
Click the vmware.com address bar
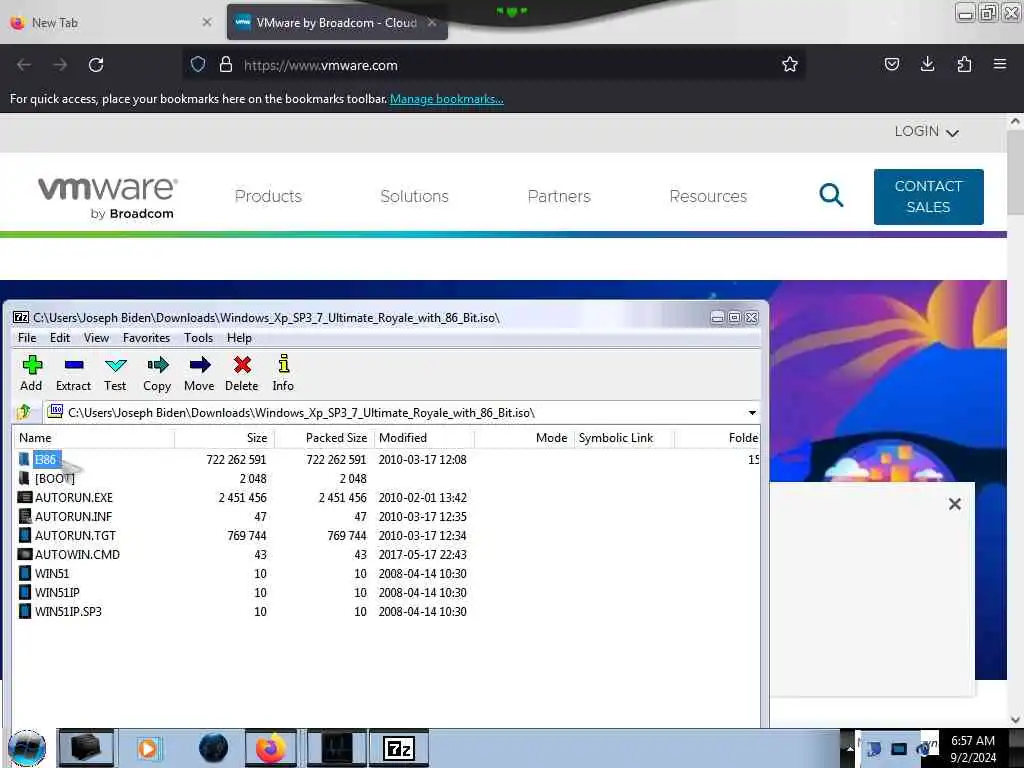point(494,65)
